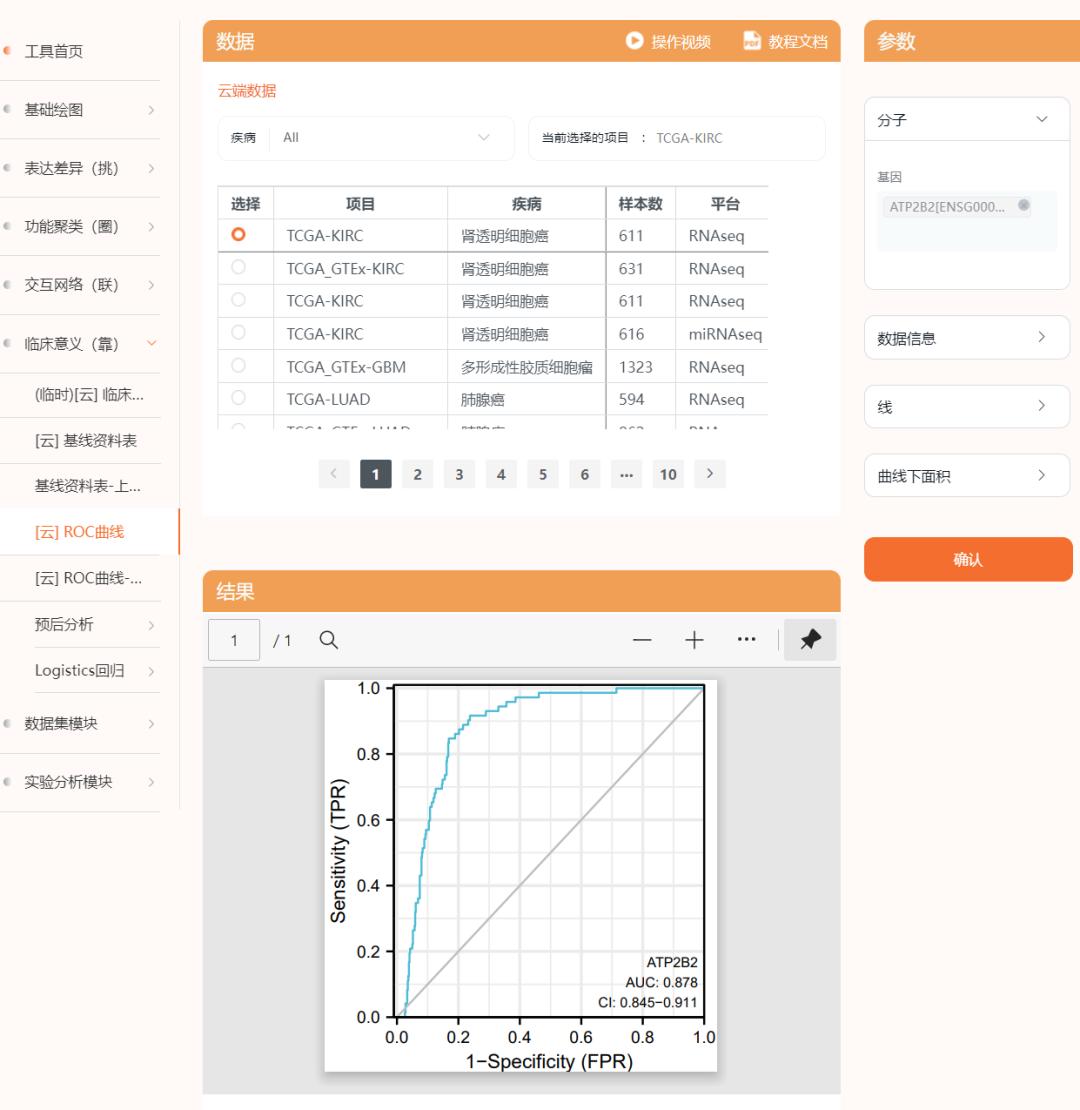Open [云] 基线资料表 menu item
Image resolution: width=1080 pixels, height=1110 pixels.
[86, 440]
